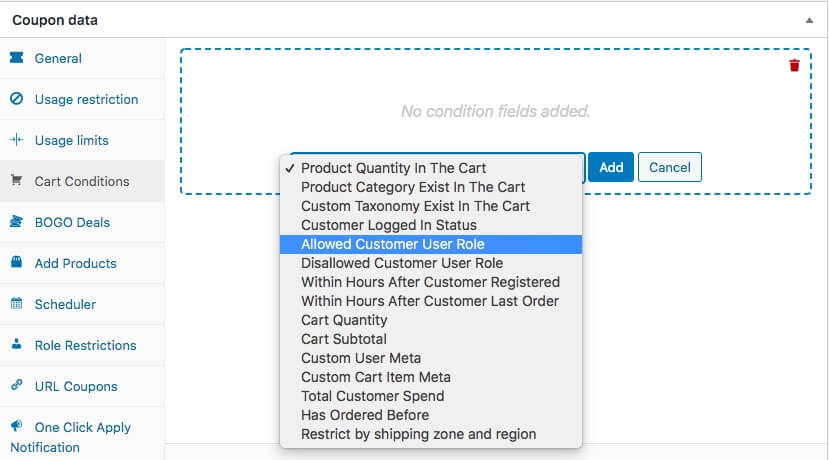Viewport: 829px width, 460px height.
Task: Pick Custom Cart Item Meta option
Action: [x=431, y=378]
